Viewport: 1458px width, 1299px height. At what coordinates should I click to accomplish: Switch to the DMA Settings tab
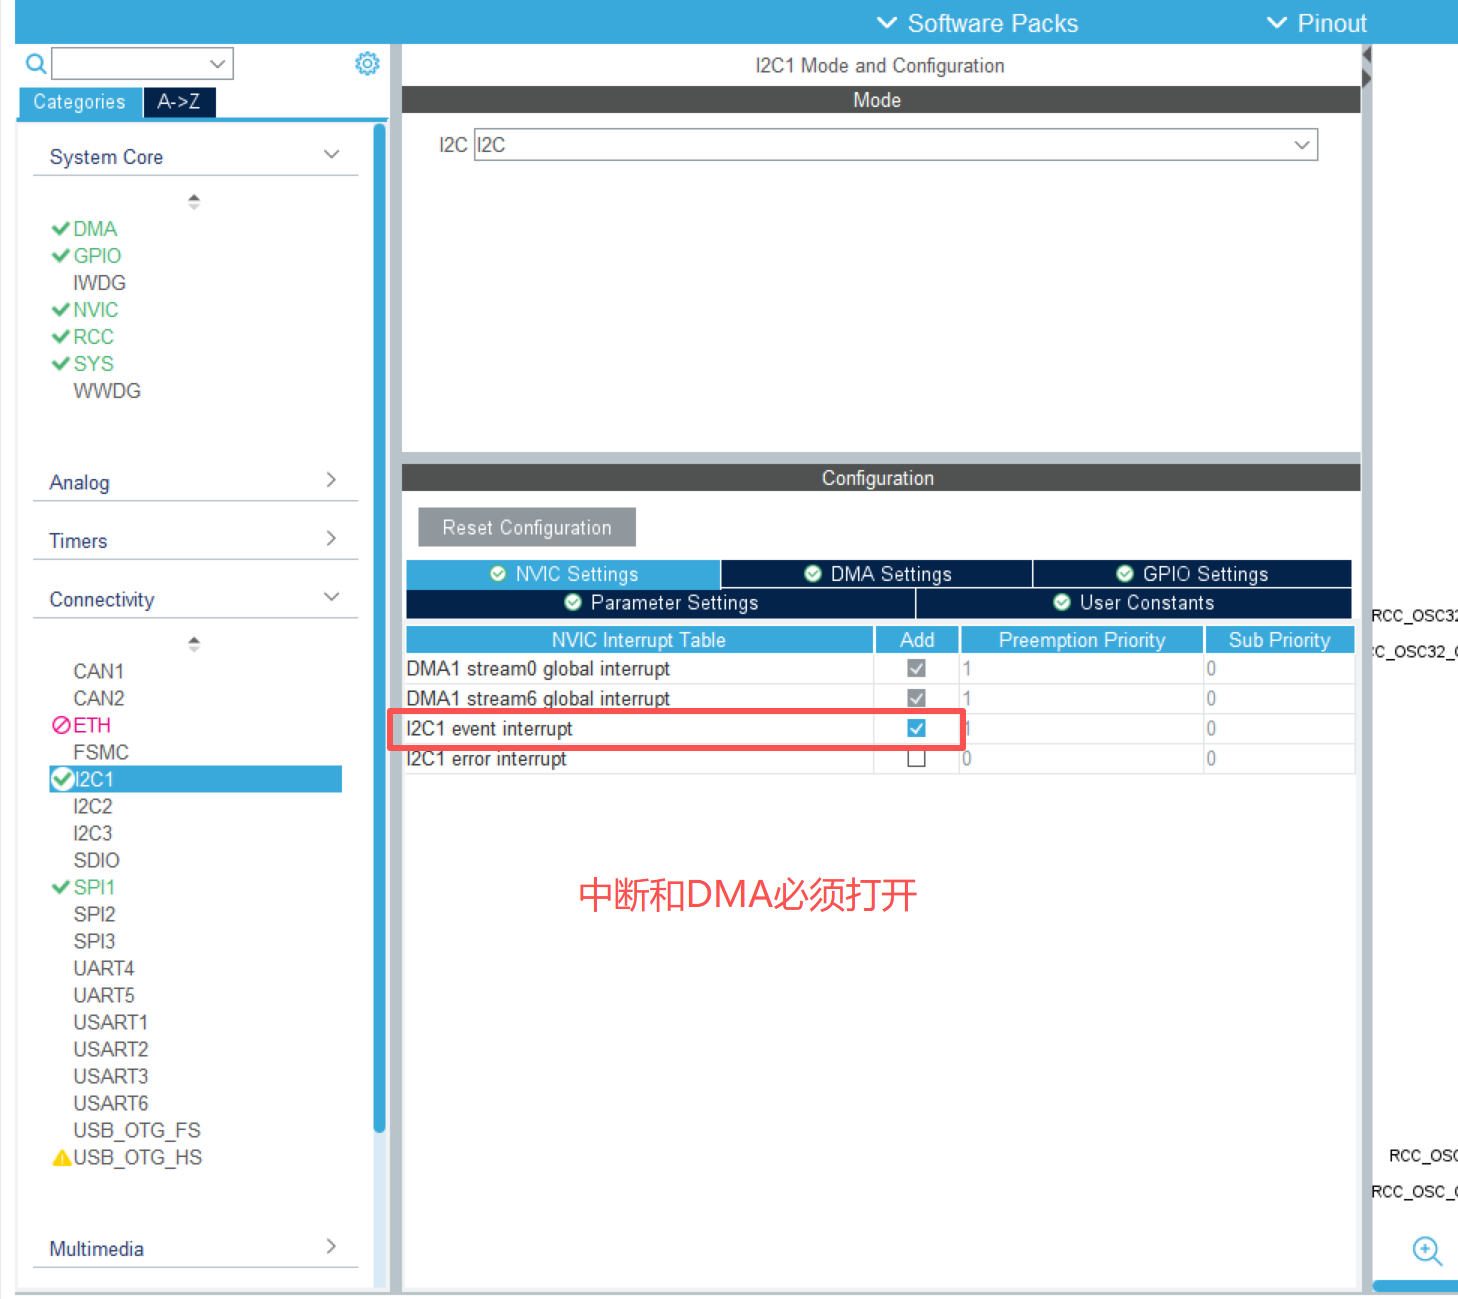(x=877, y=574)
